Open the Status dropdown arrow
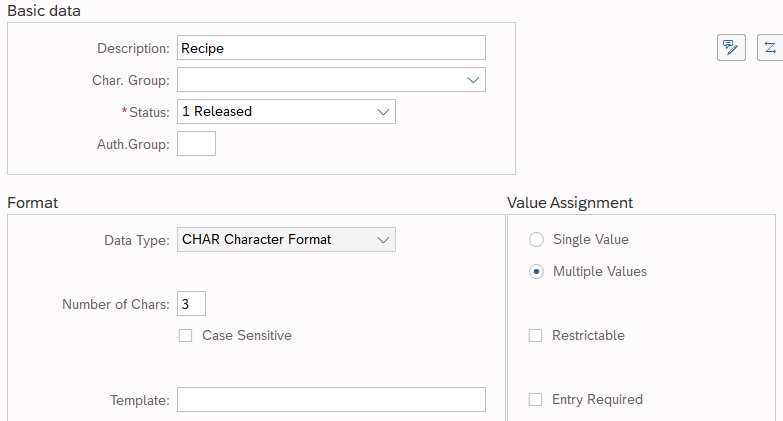 click(x=383, y=112)
